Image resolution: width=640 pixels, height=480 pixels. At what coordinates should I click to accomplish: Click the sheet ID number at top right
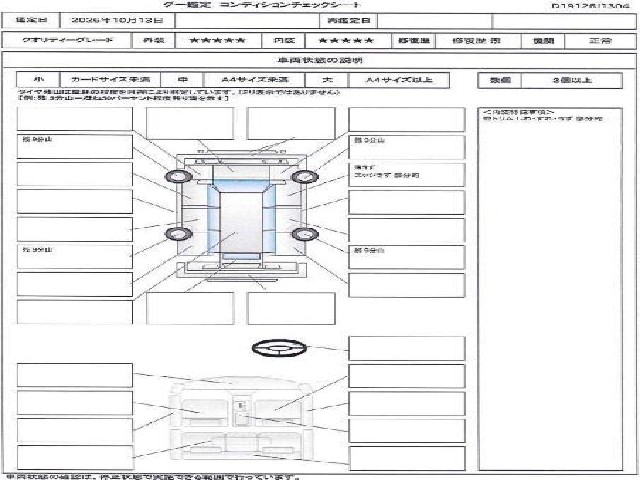tap(590, 6)
